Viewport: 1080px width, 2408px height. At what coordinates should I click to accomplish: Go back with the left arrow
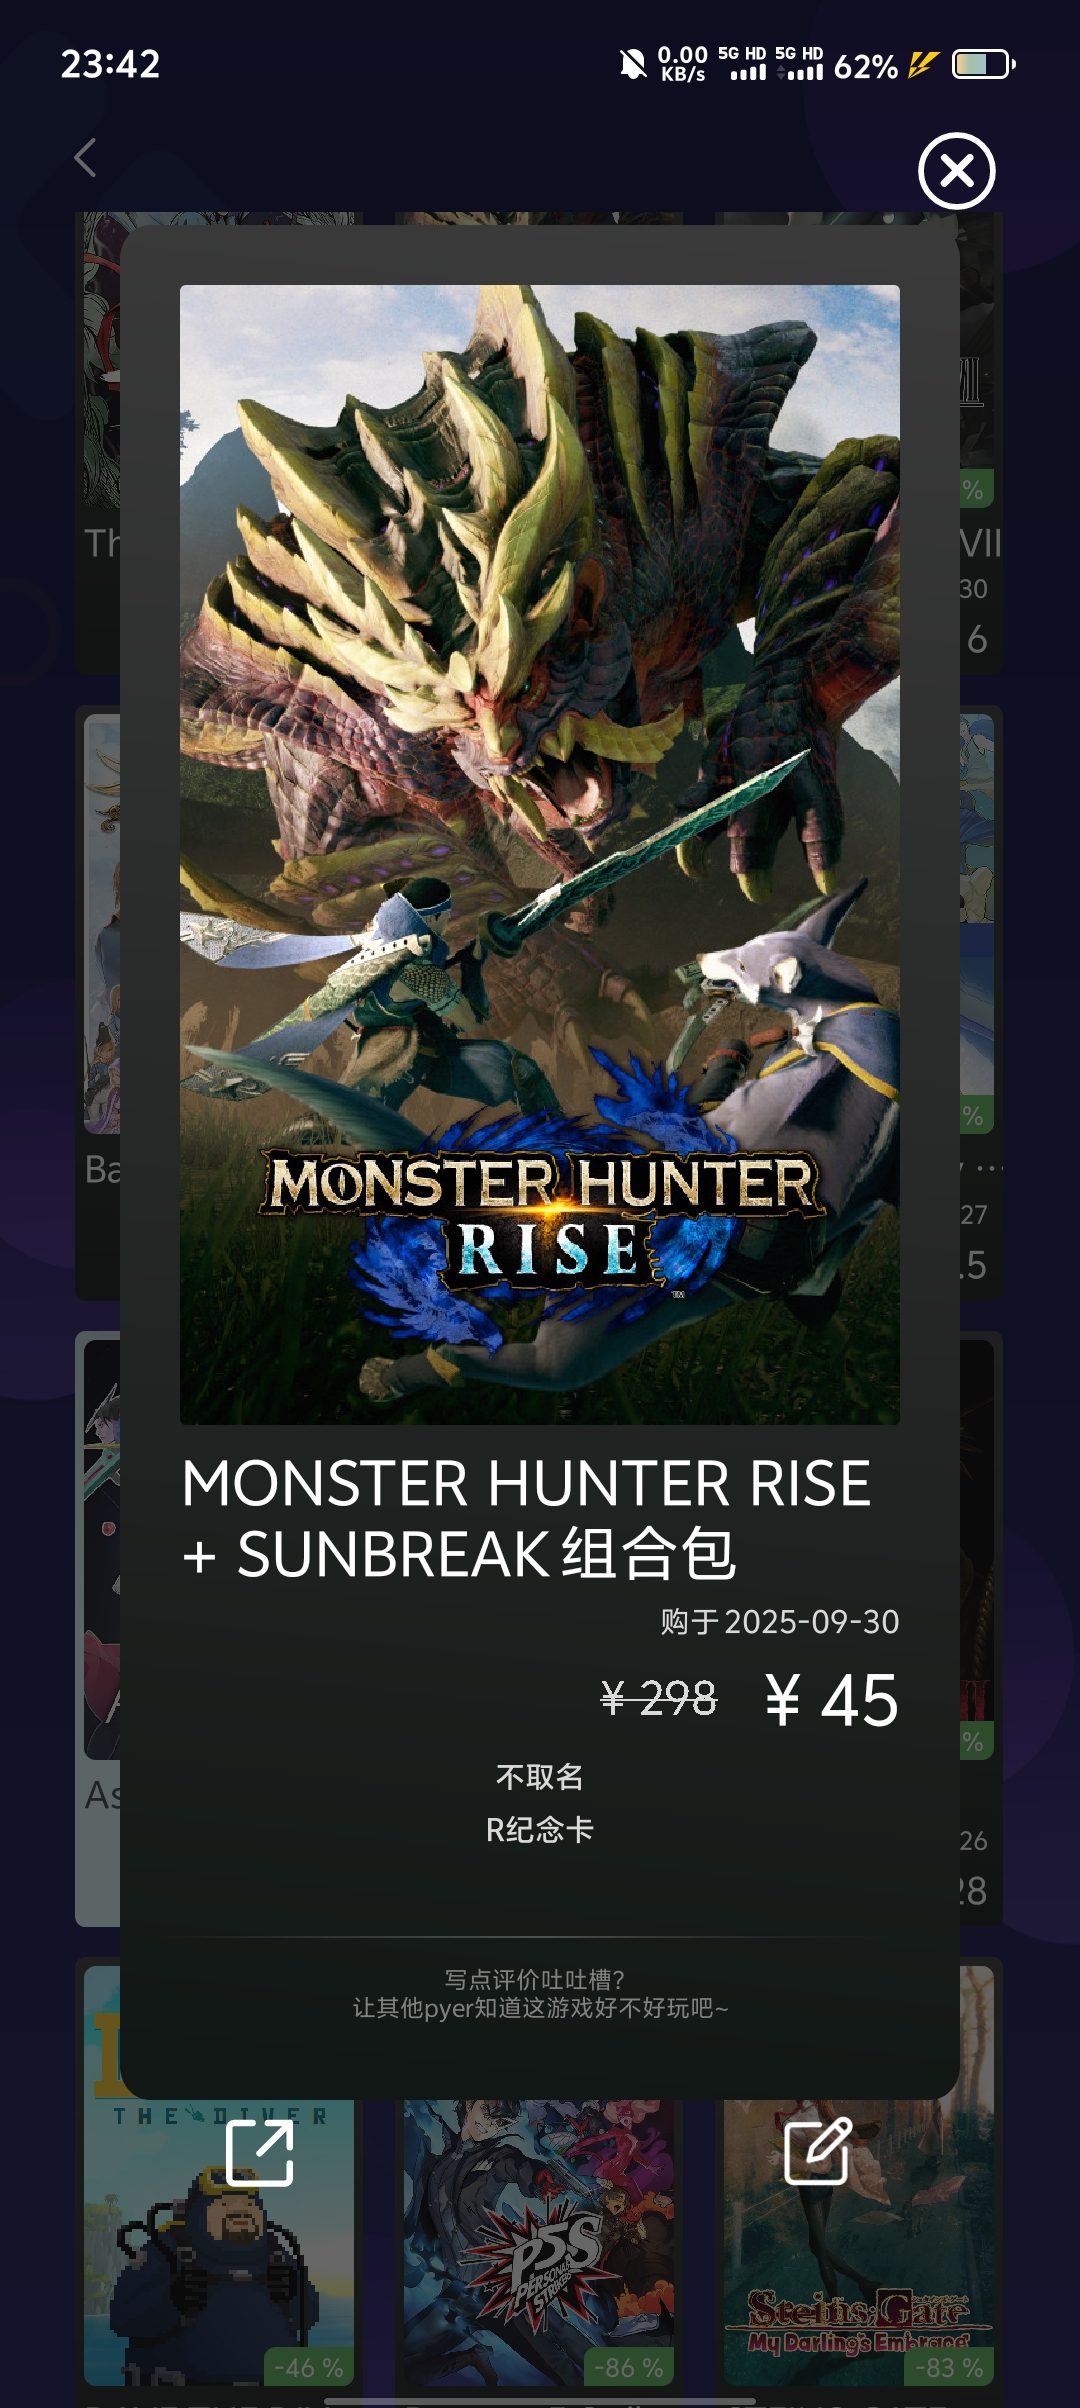click(86, 158)
